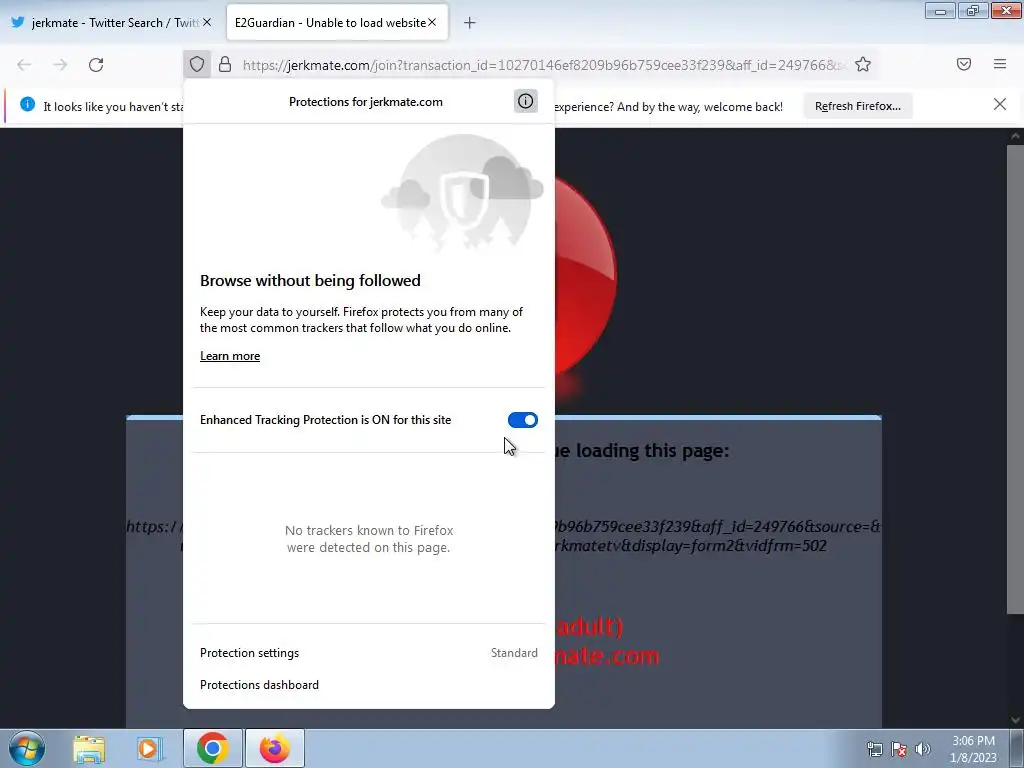Click the padlock site security icon
Viewport: 1024px width, 768px height.
225,64
